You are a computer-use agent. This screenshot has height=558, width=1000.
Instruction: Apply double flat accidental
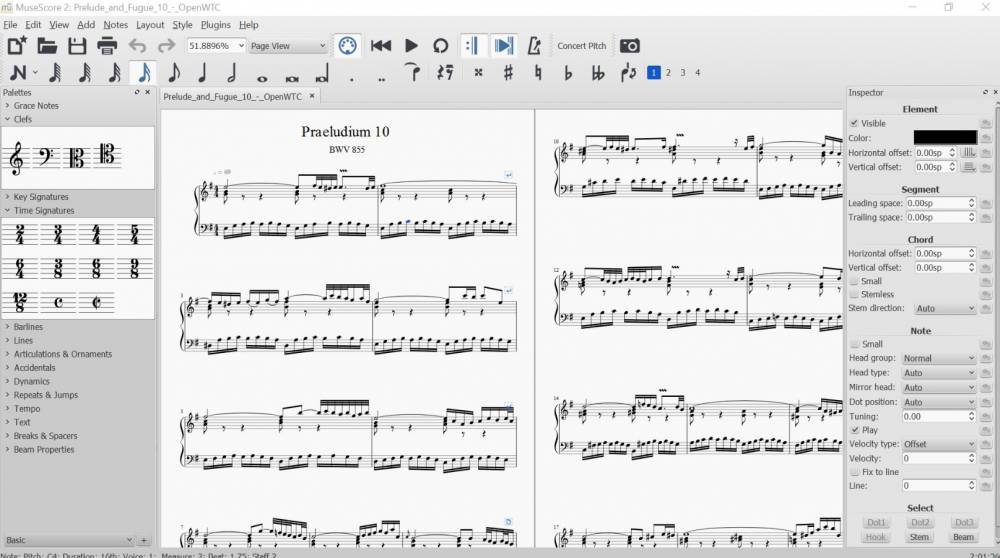point(598,73)
